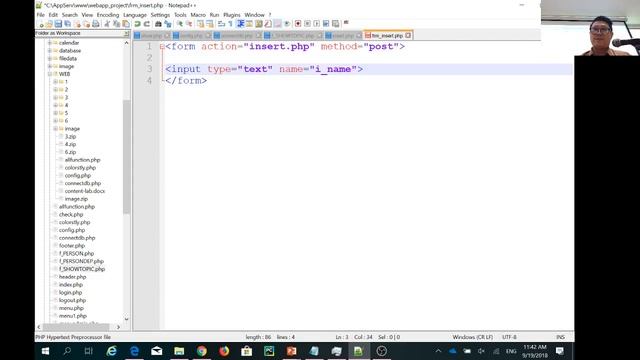Click 'UTF-8' encoding in status bar

pyautogui.click(x=509, y=337)
